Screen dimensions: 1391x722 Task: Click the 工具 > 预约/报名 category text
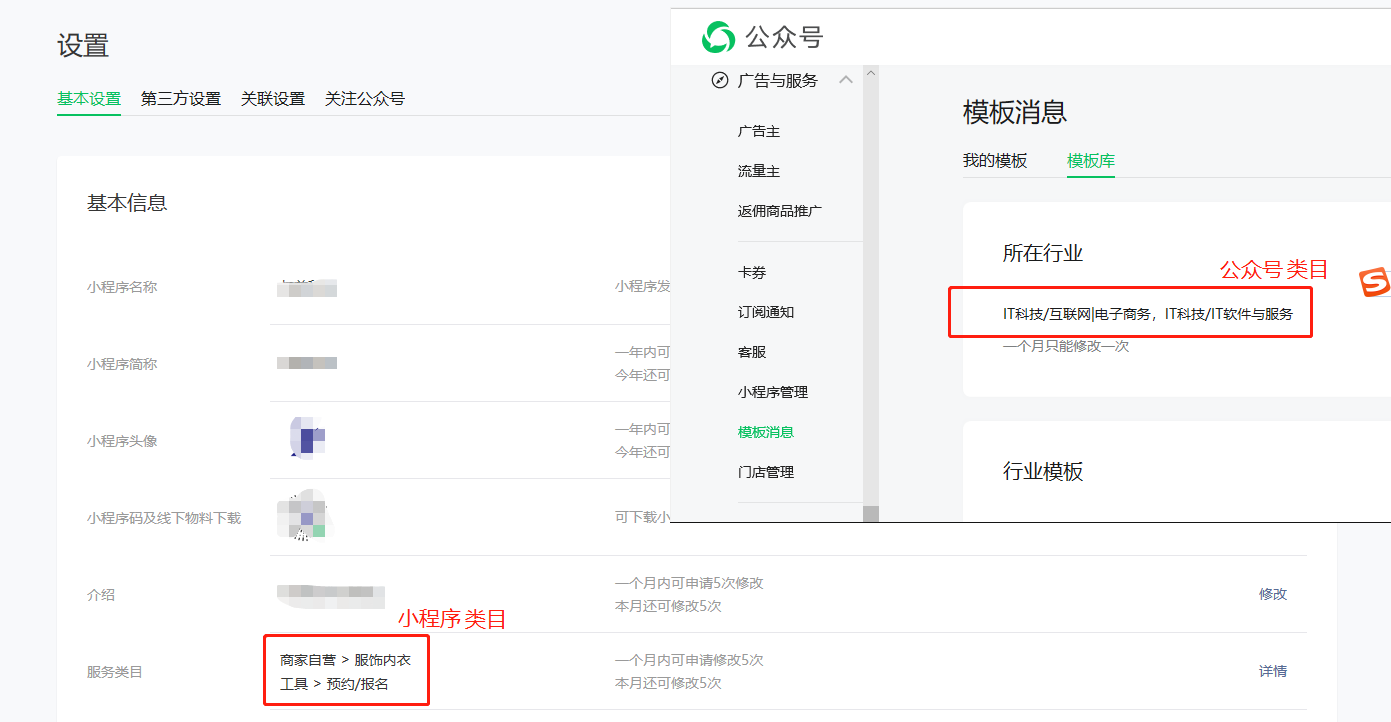(x=334, y=684)
